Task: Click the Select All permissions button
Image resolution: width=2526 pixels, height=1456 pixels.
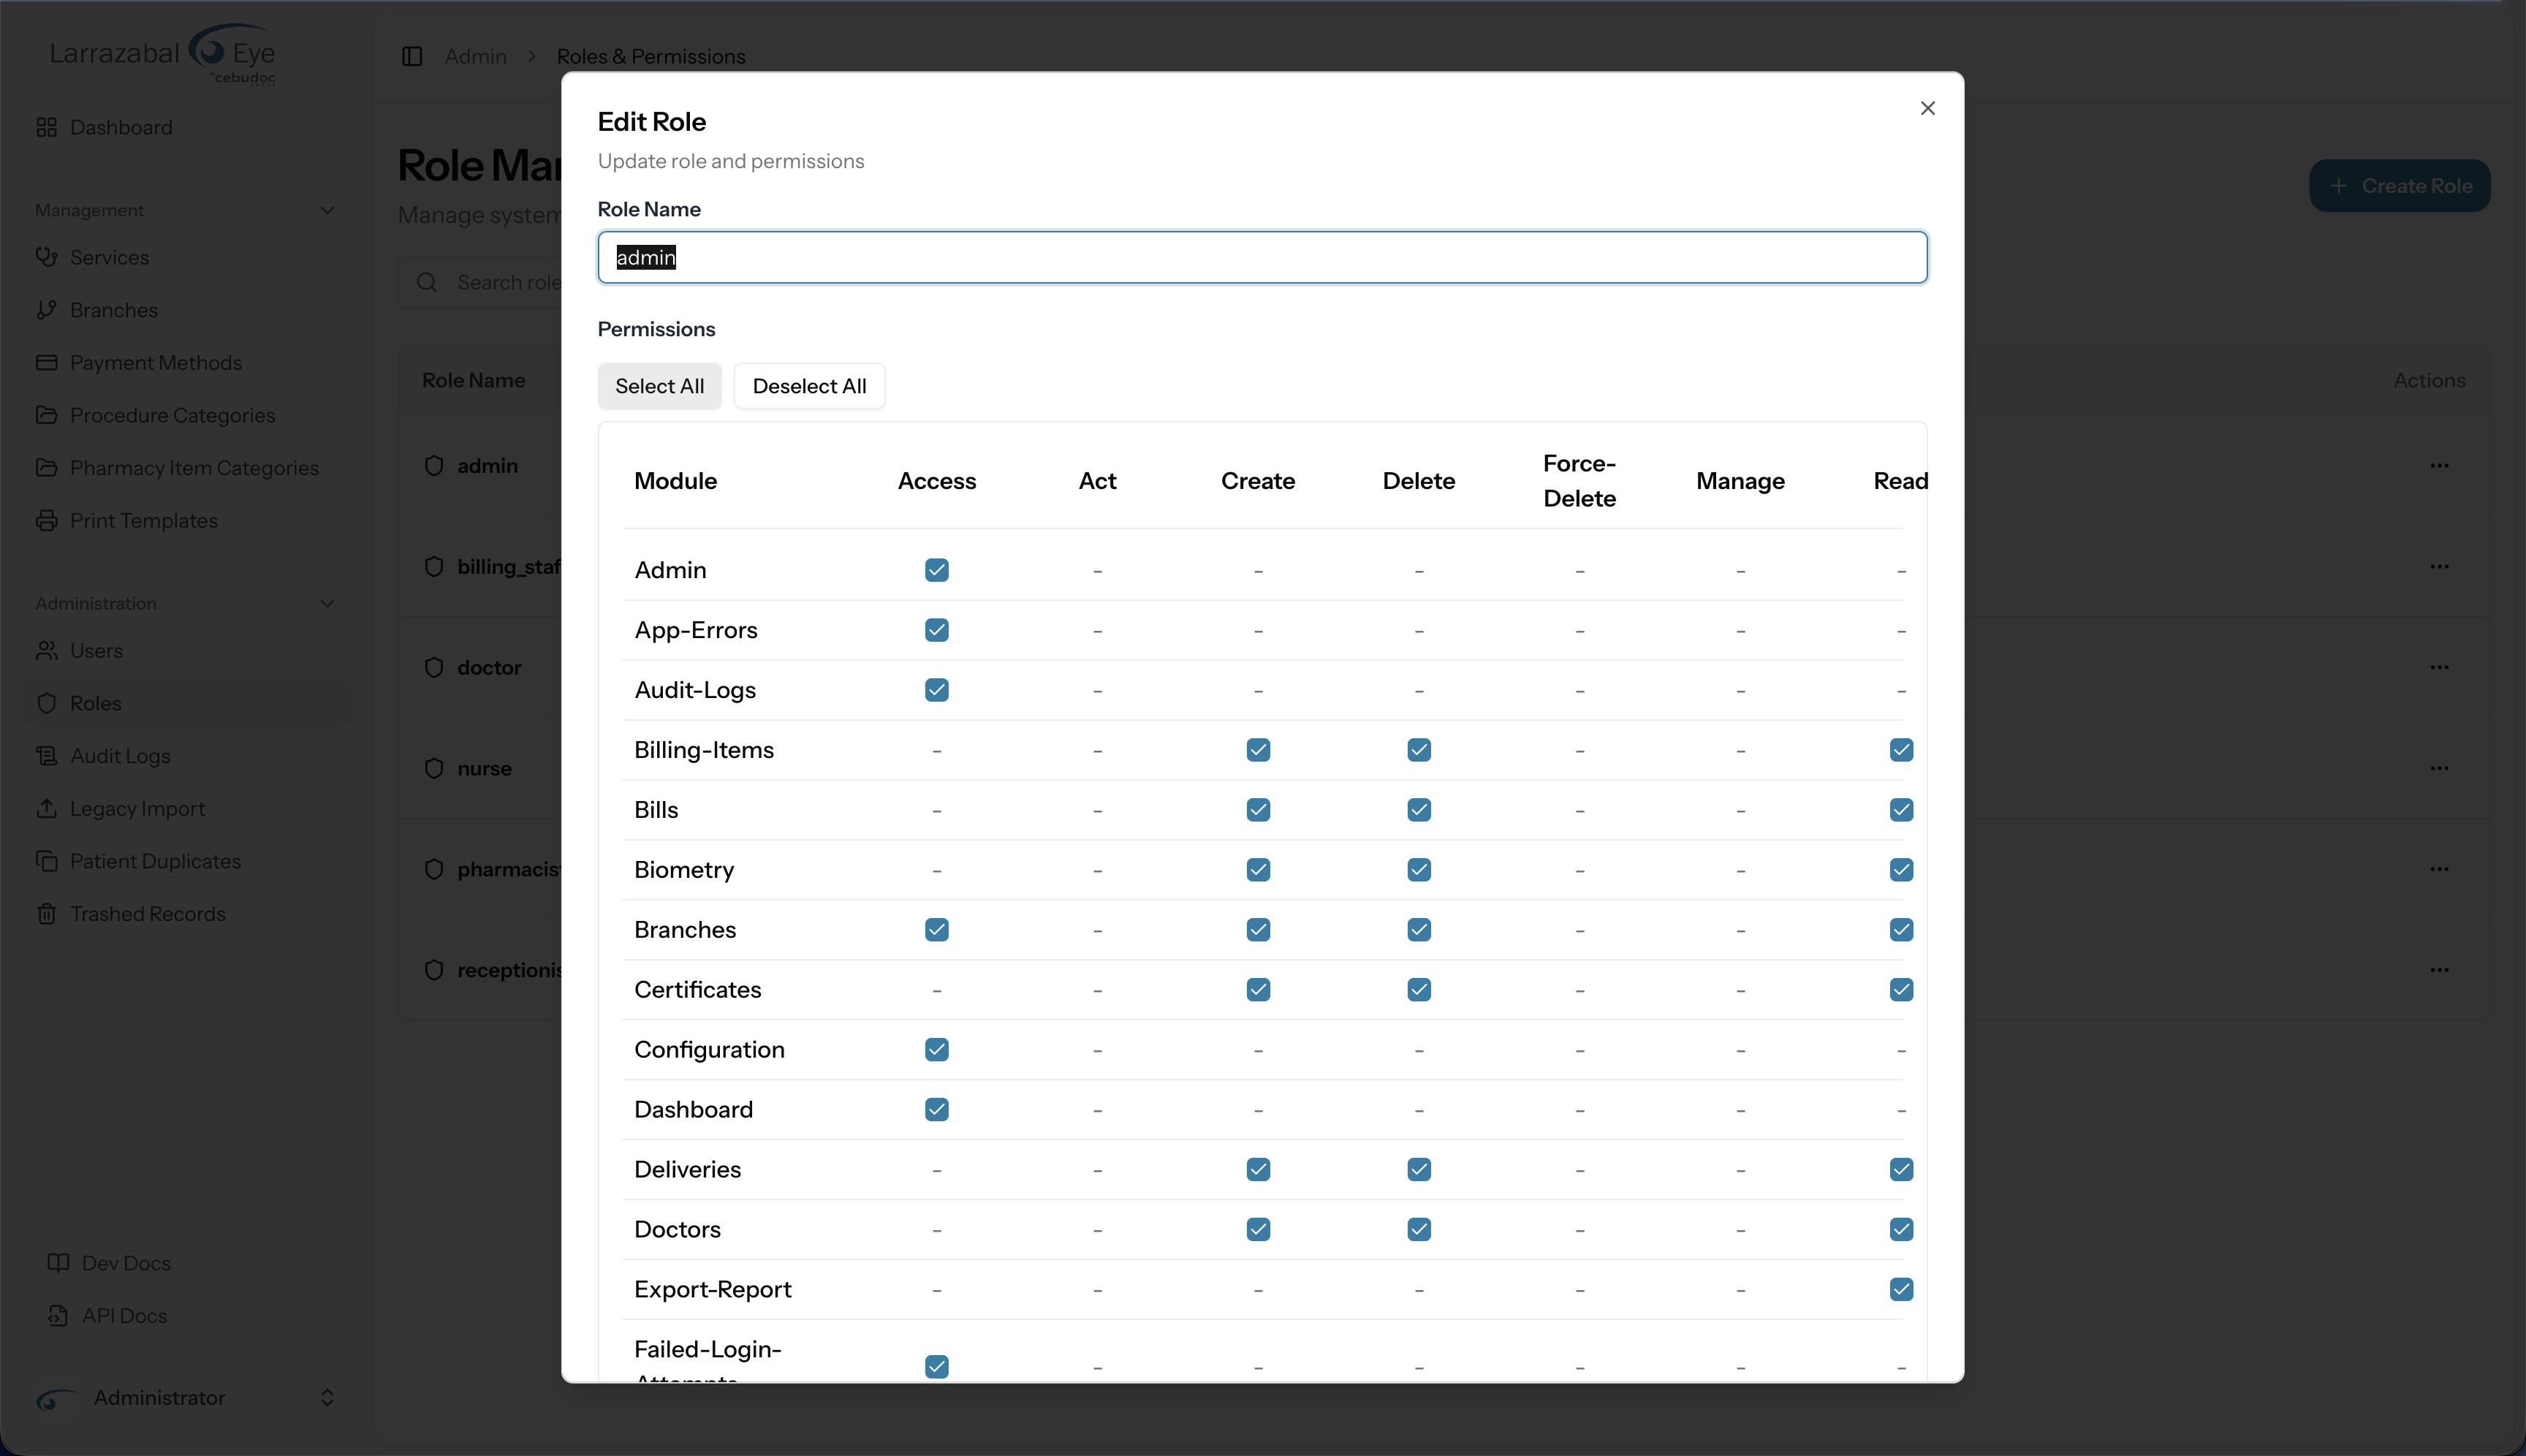Action: click(x=660, y=386)
